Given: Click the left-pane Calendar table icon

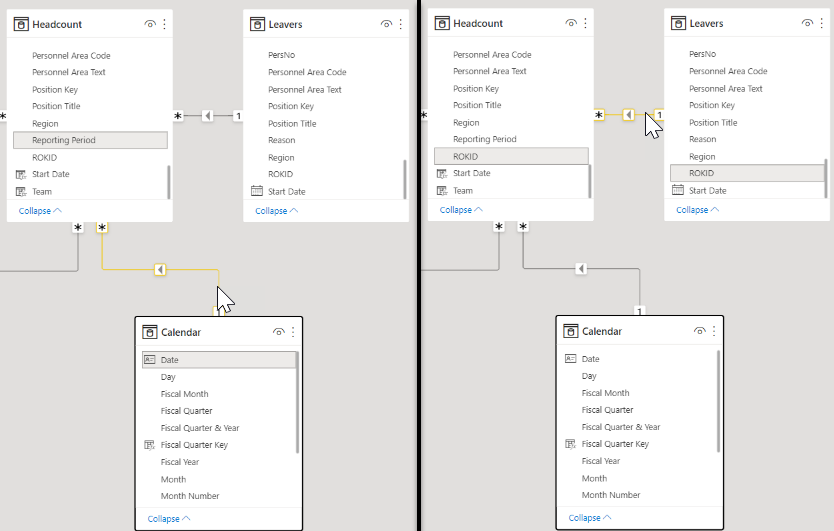Looking at the screenshot, I should (150, 332).
